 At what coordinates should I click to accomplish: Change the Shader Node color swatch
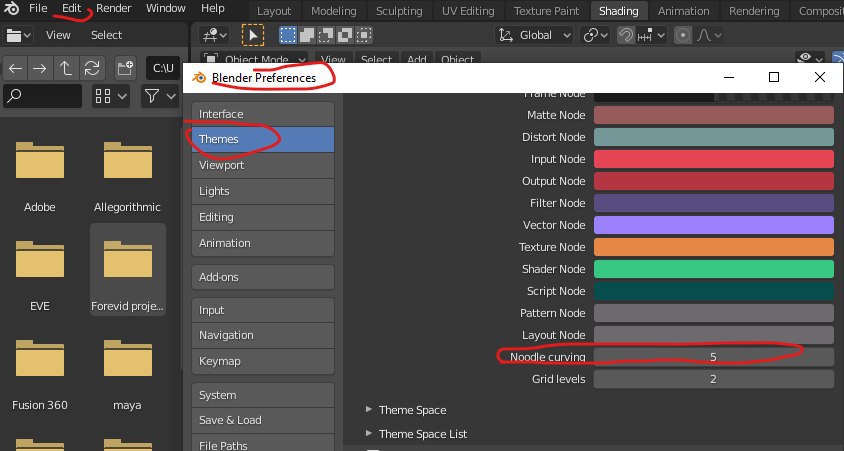pyautogui.click(x=714, y=269)
